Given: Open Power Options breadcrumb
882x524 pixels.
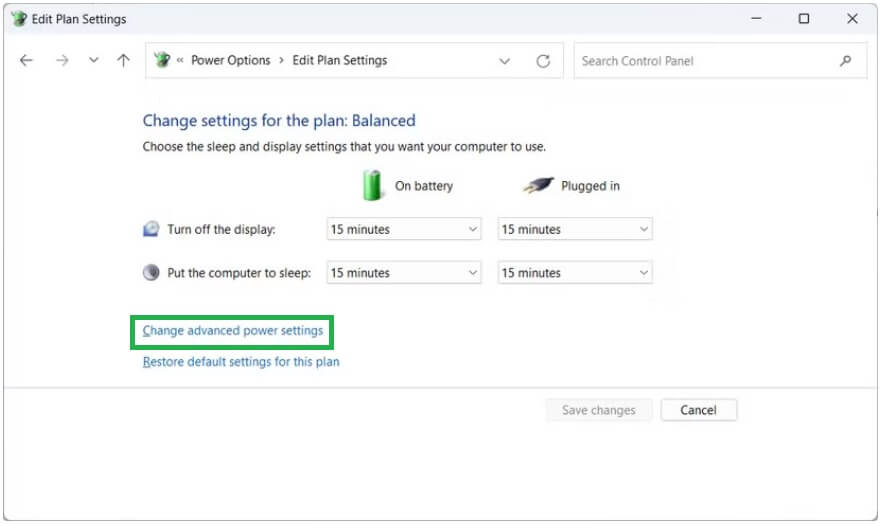Looking at the screenshot, I should pyautogui.click(x=231, y=60).
